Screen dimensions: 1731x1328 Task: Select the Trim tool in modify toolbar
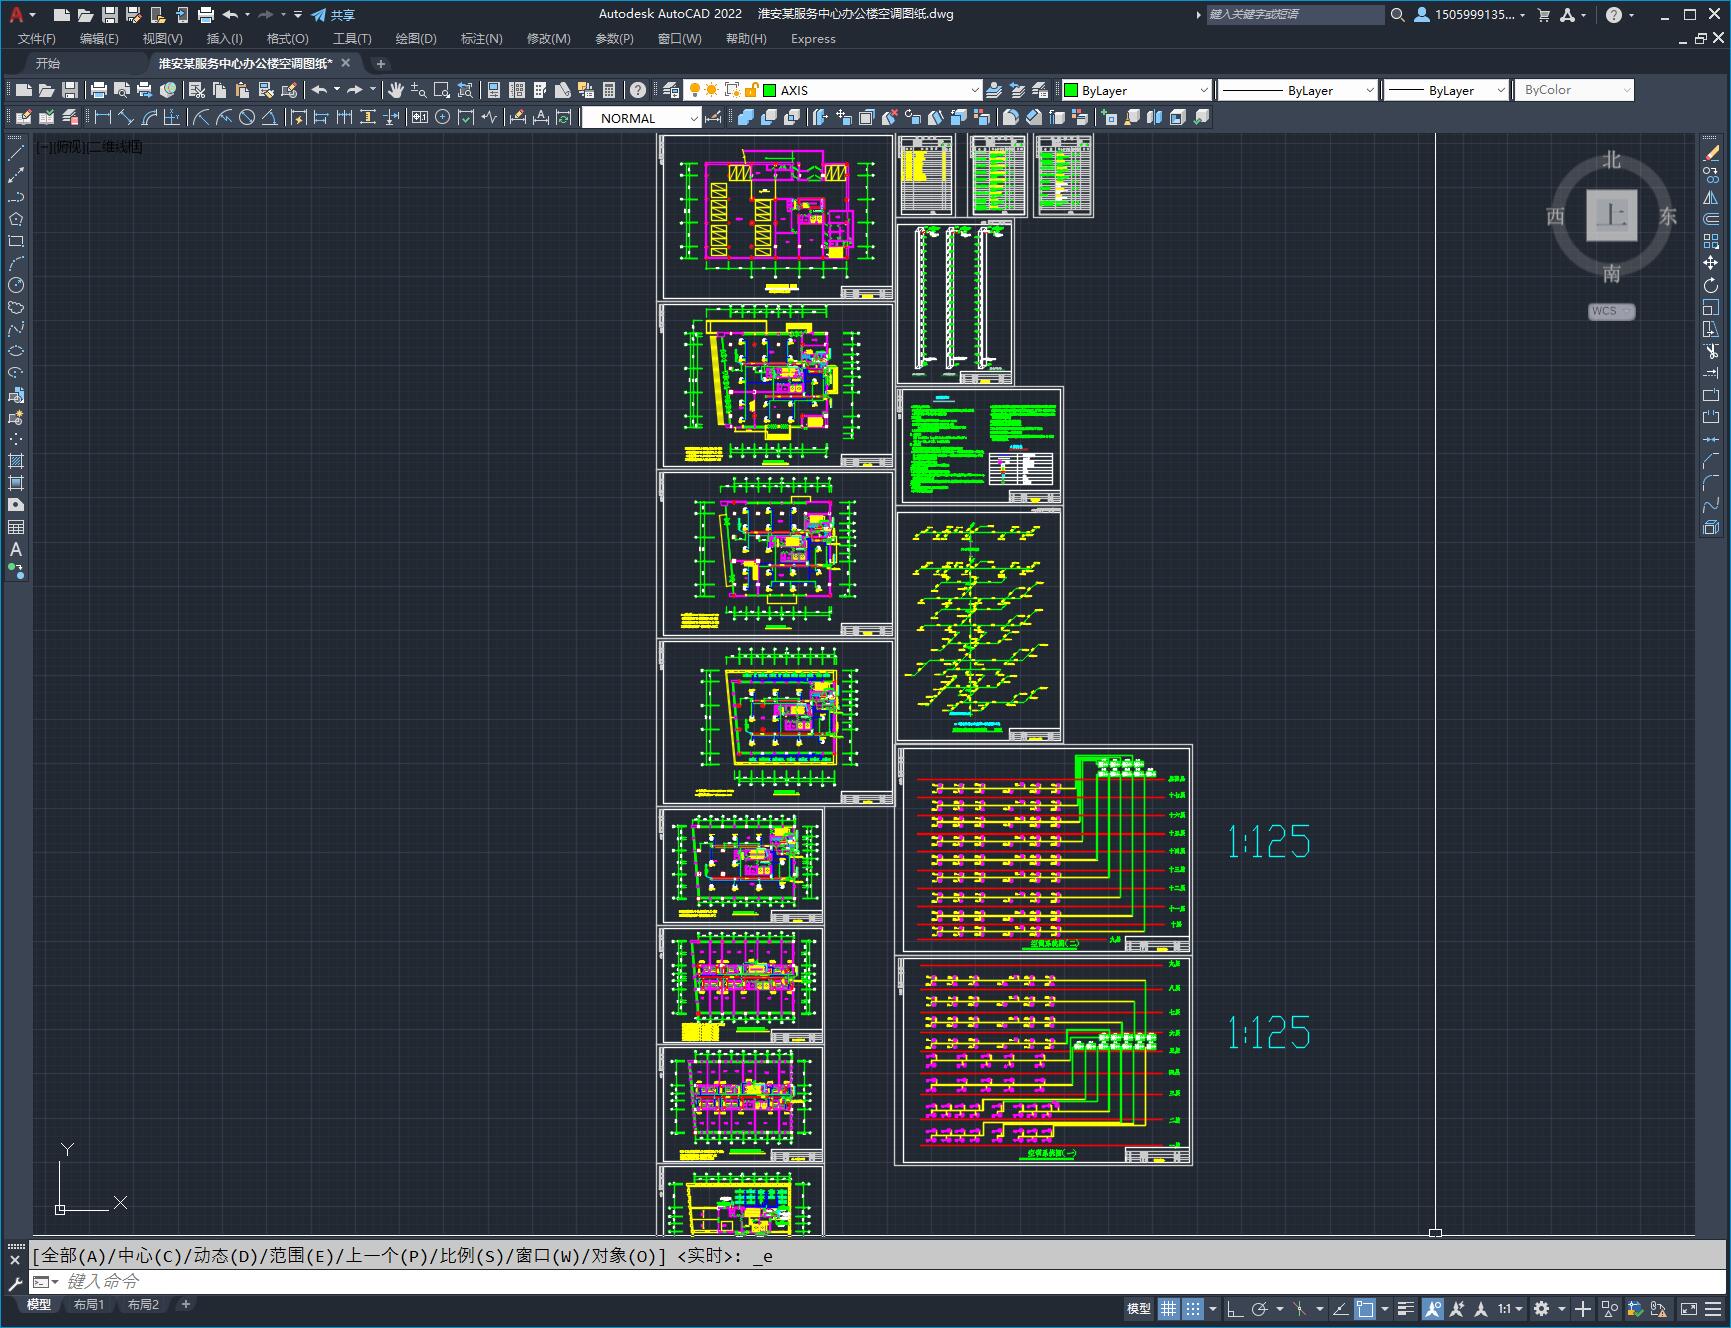coord(1711,351)
